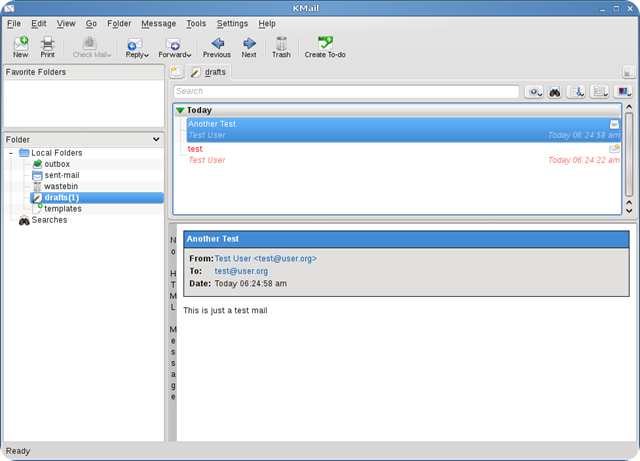Click the Another Test mail status icon
This screenshot has width=640, height=461.
coord(614,124)
